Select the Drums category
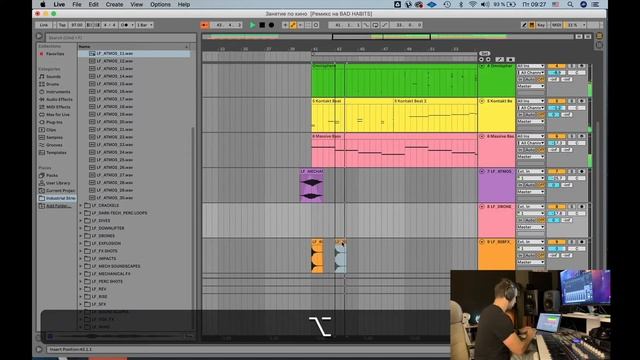Viewport: 640px width, 360px height. tap(53, 84)
